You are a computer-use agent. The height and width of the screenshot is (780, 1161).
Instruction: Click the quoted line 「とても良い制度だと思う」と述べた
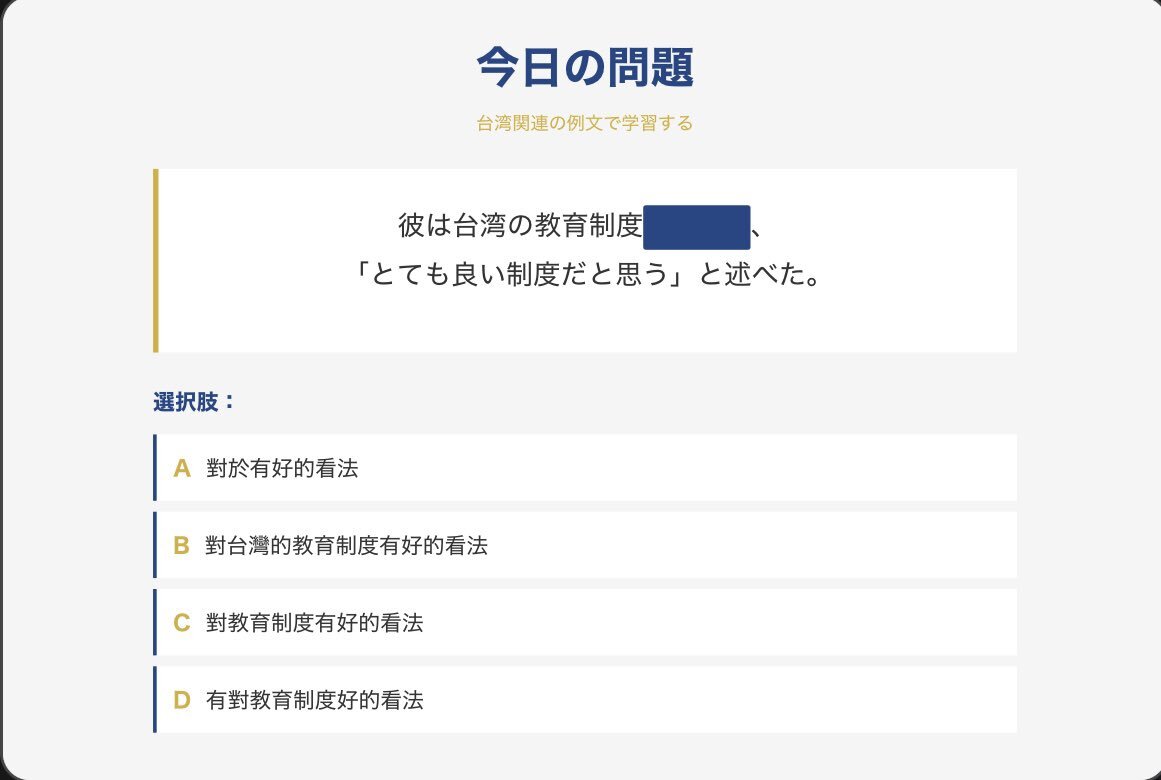click(587, 274)
